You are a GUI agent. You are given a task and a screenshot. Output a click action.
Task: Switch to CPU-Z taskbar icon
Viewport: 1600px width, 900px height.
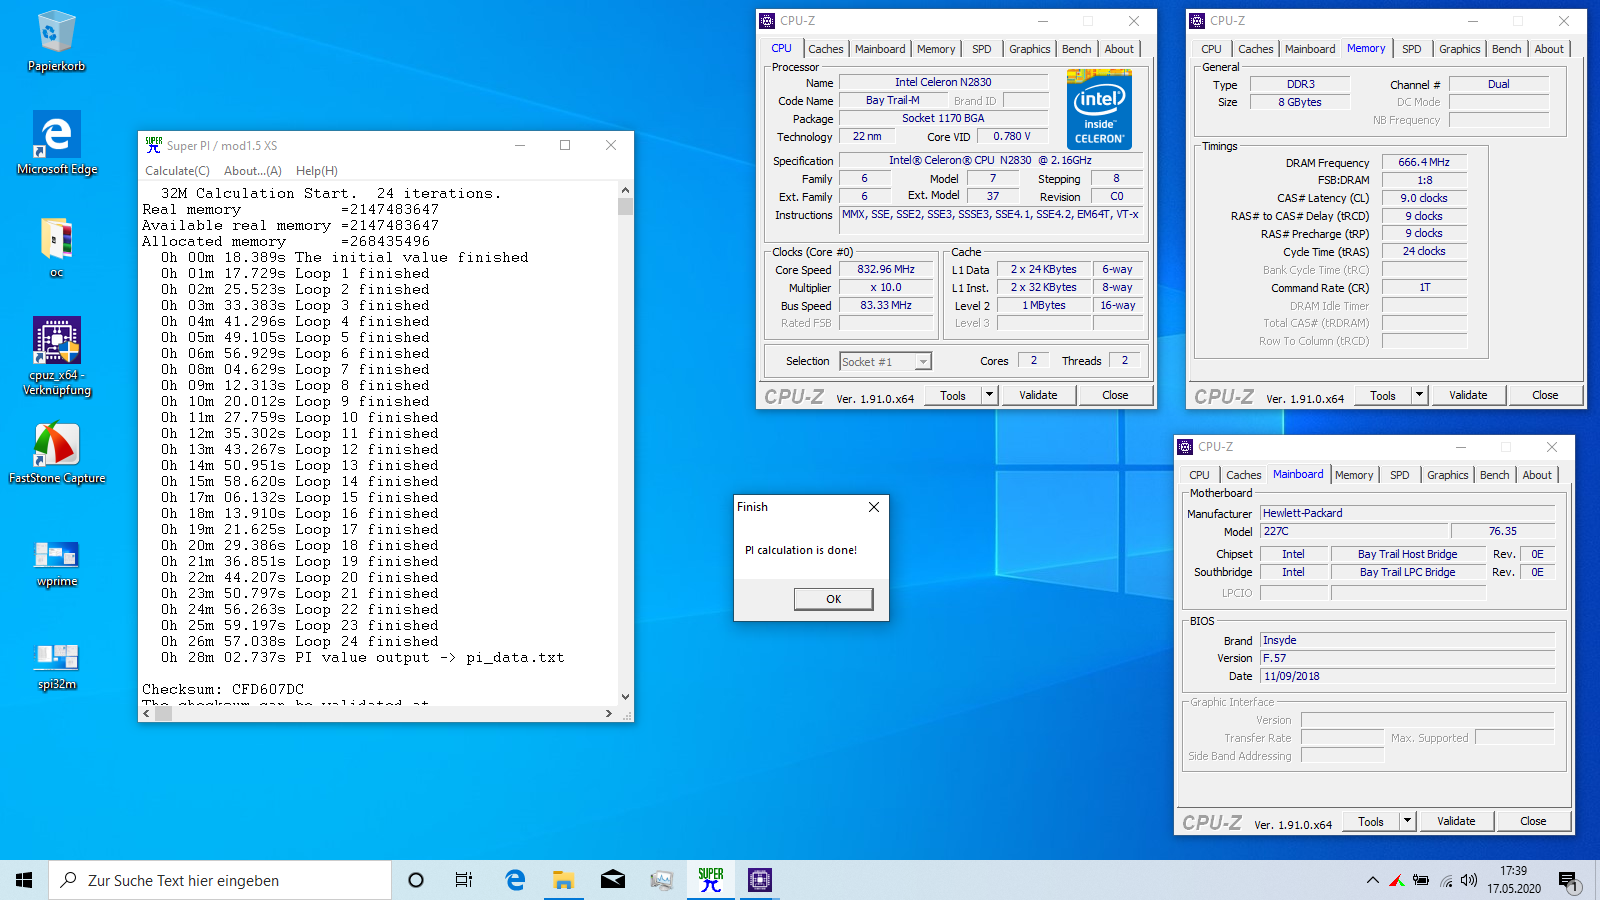[x=760, y=880]
